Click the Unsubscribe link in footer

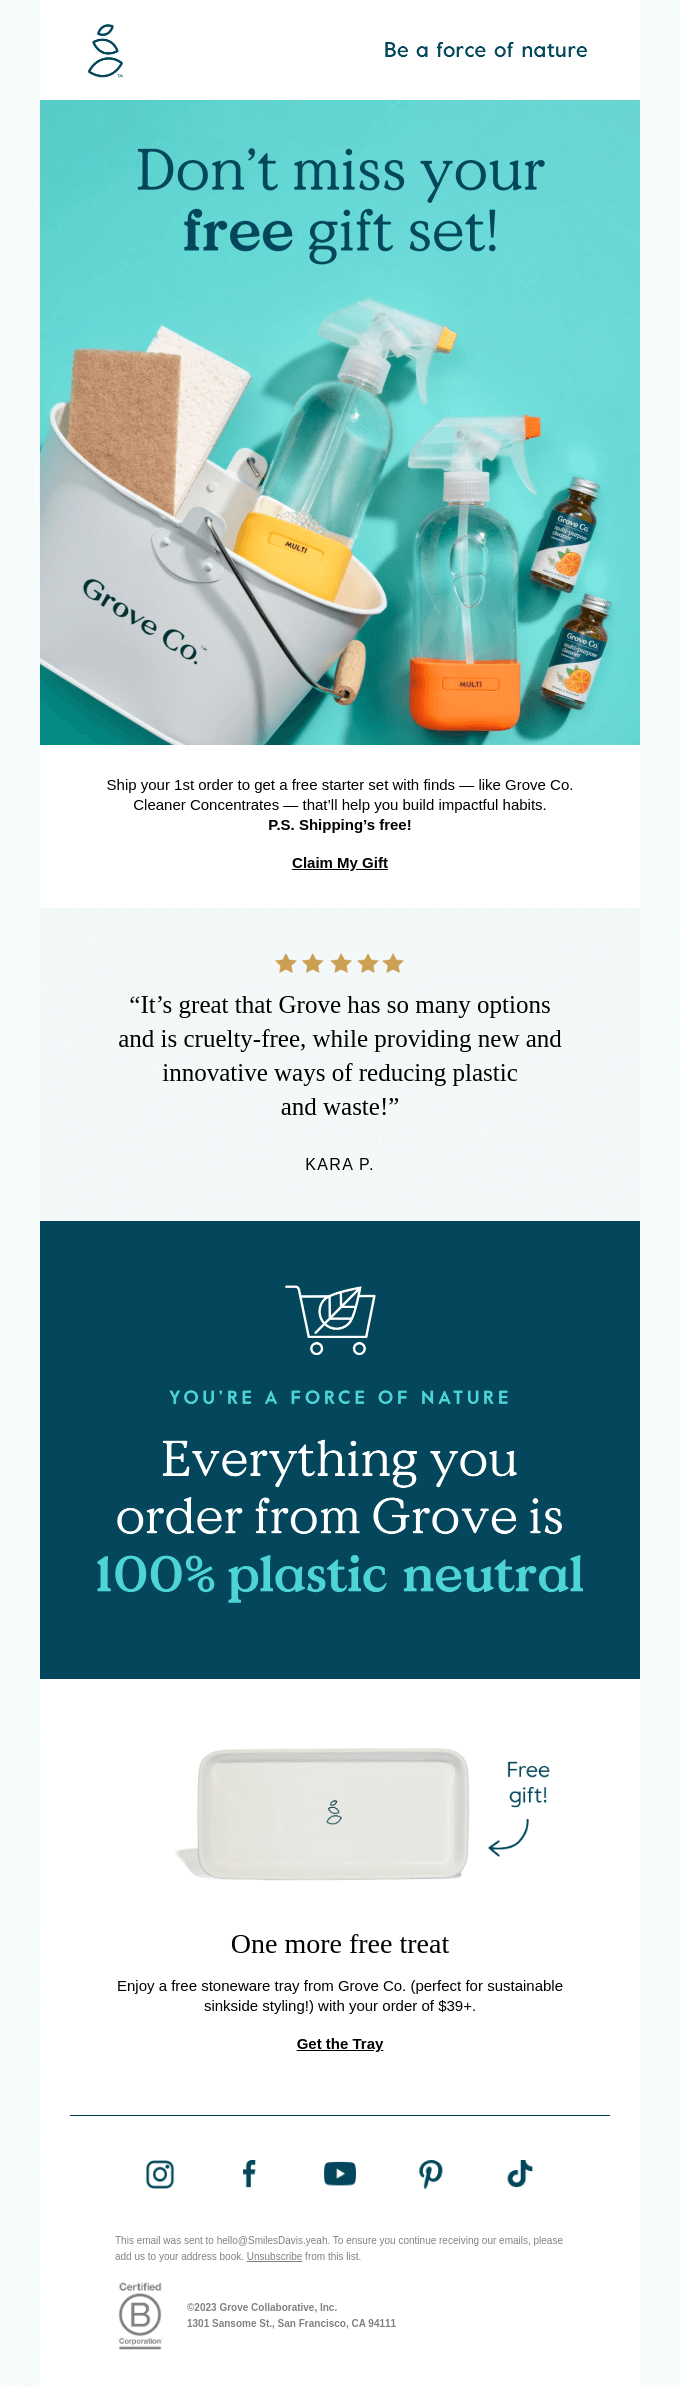pos(274,2256)
